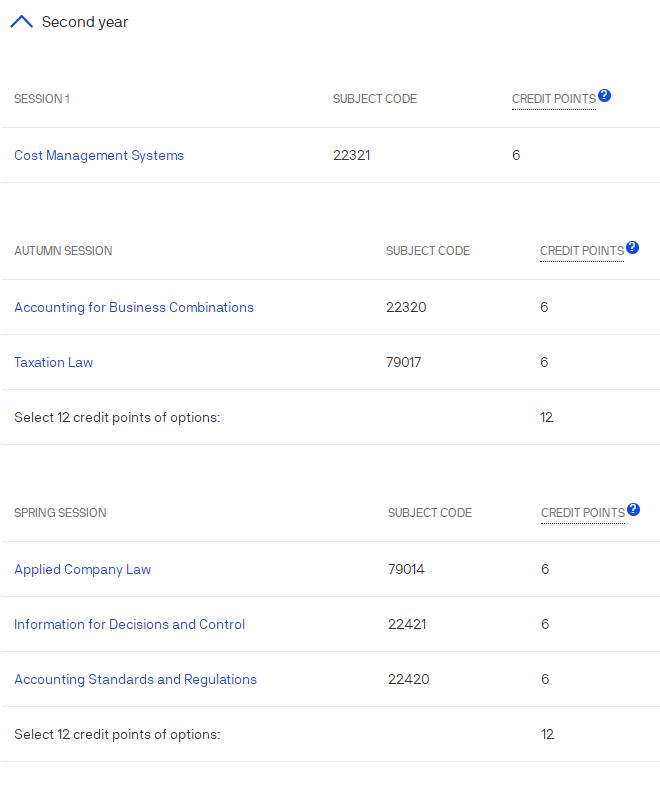Open Information for Decisions and Control link
The width and height of the screenshot is (660, 787).
point(129,624)
